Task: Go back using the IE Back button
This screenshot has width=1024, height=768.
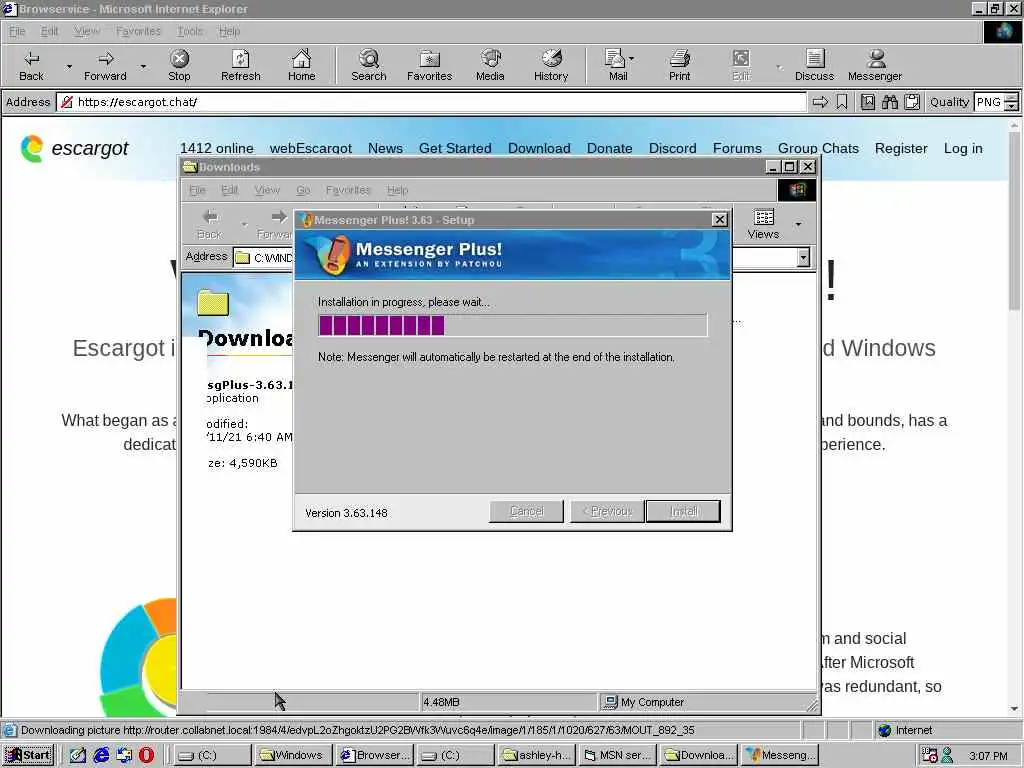Action: pyautogui.click(x=31, y=65)
